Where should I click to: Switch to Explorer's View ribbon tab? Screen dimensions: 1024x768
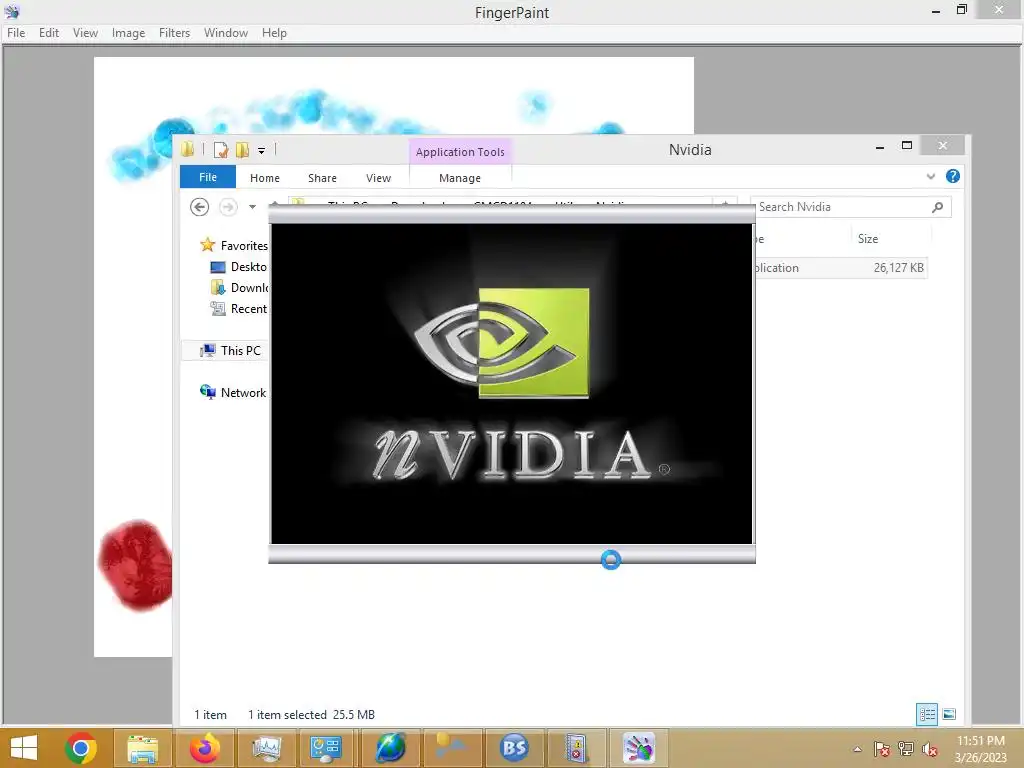(x=378, y=178)
